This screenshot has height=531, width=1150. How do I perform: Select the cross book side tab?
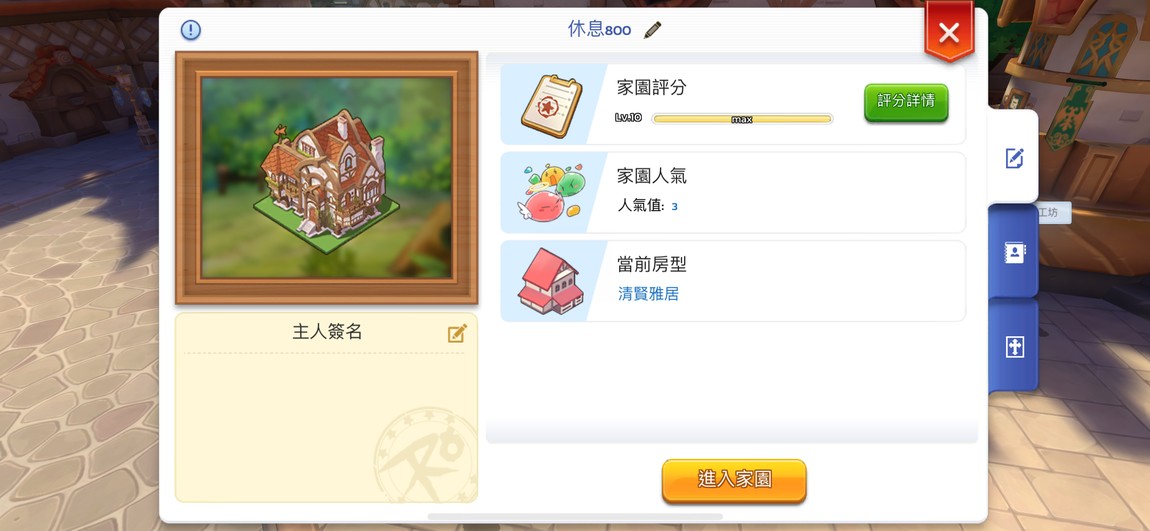pyautogui.click(x=1014, y=347)
